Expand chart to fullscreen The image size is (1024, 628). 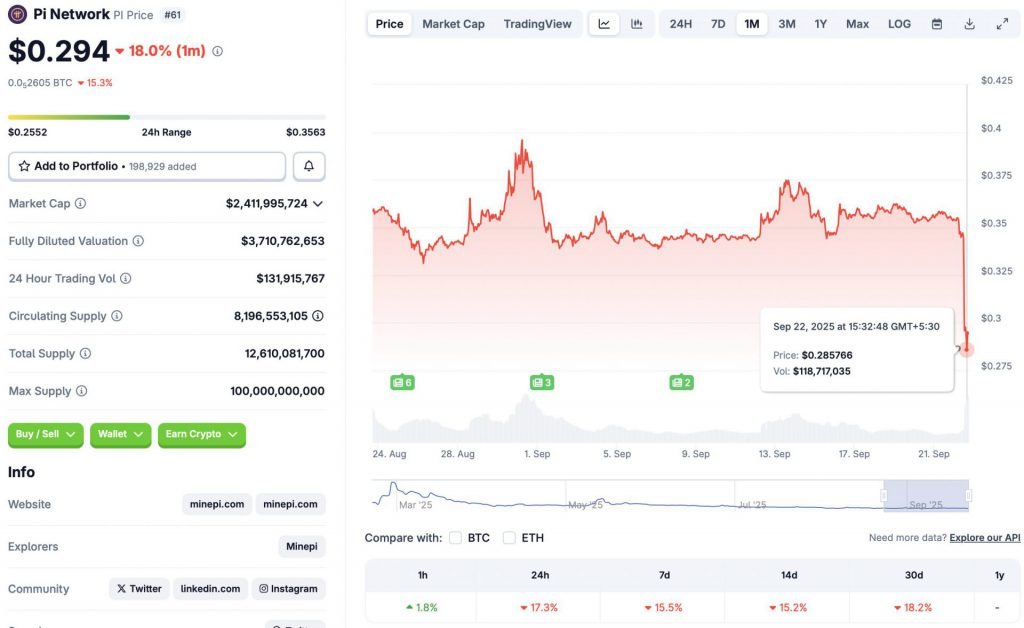(x=1002, y=24)
